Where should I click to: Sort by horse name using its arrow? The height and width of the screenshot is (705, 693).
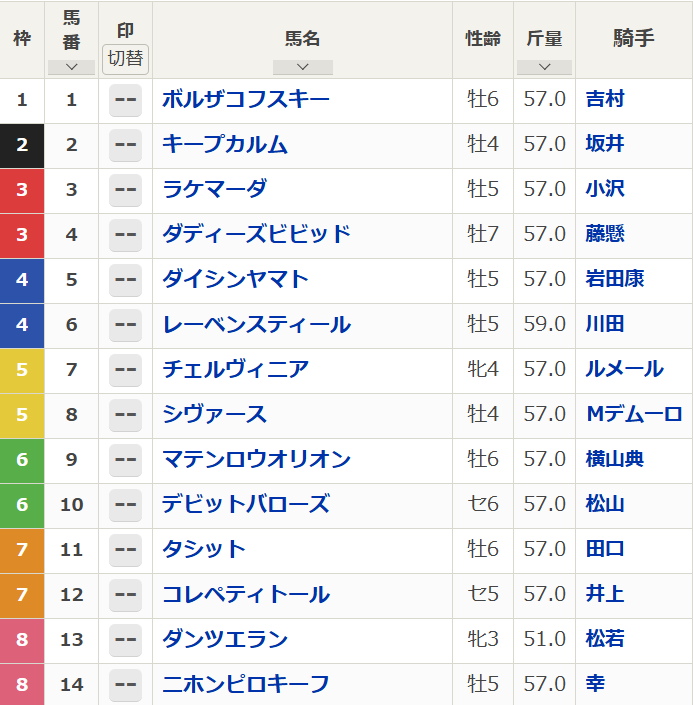point(302,67)
